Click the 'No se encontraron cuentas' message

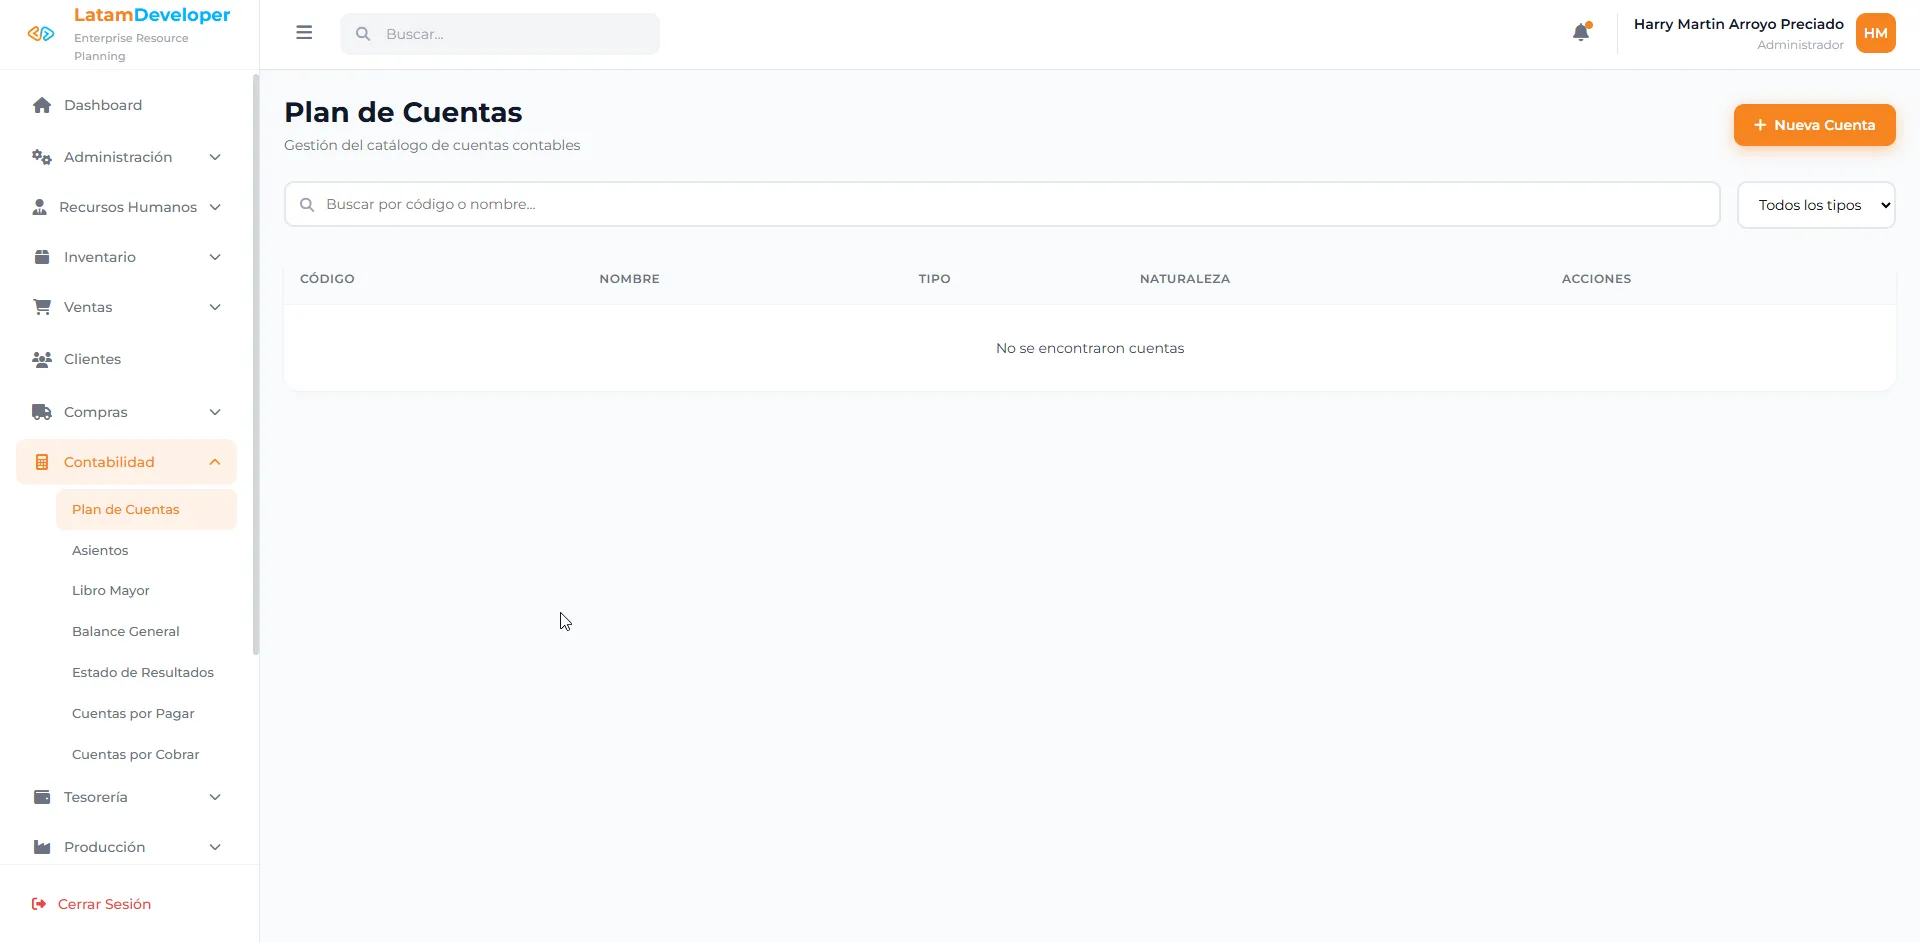[1090, 348]
